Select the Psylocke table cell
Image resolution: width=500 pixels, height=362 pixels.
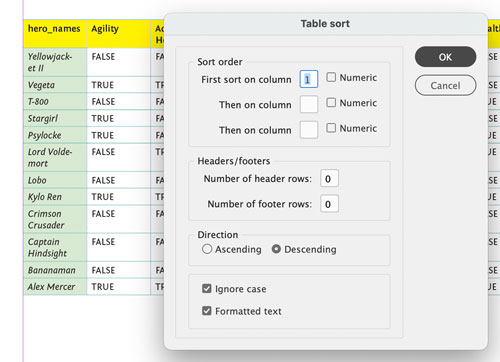55,135
